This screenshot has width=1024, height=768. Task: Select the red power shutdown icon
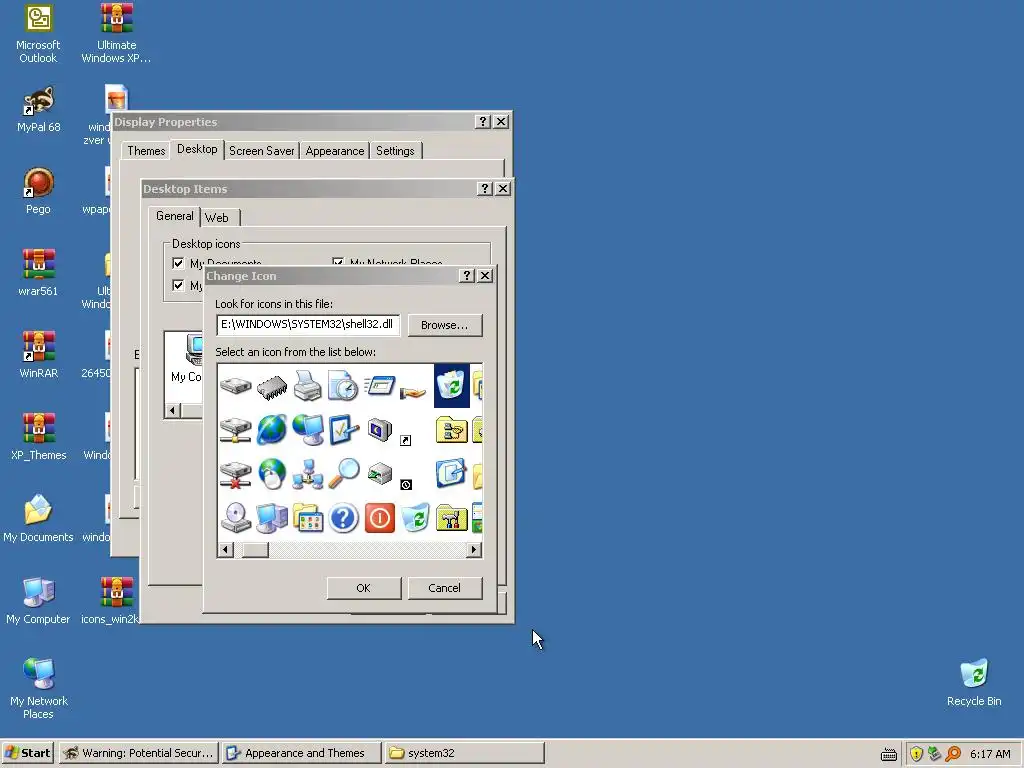coord(379,519)
